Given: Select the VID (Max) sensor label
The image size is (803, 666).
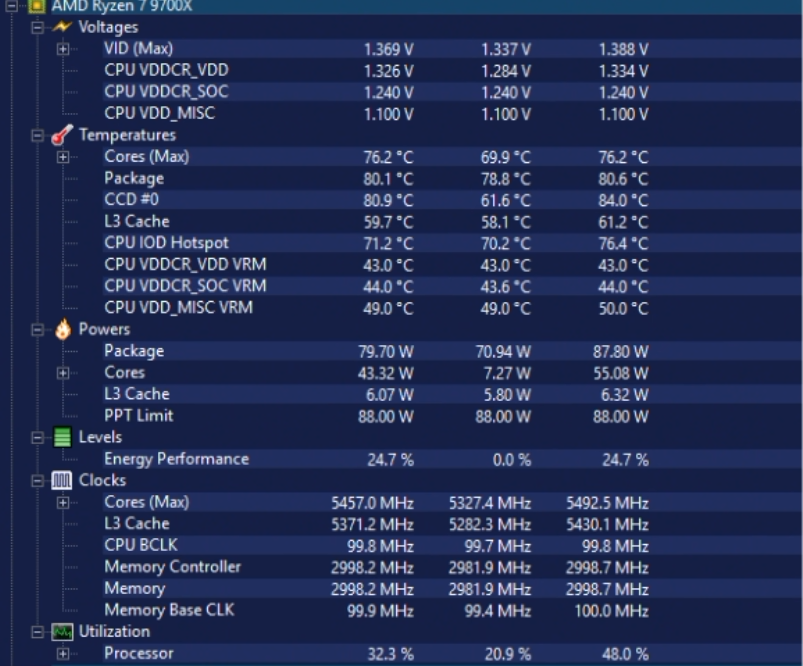Looking at the screenshot, I should point(139,49).
